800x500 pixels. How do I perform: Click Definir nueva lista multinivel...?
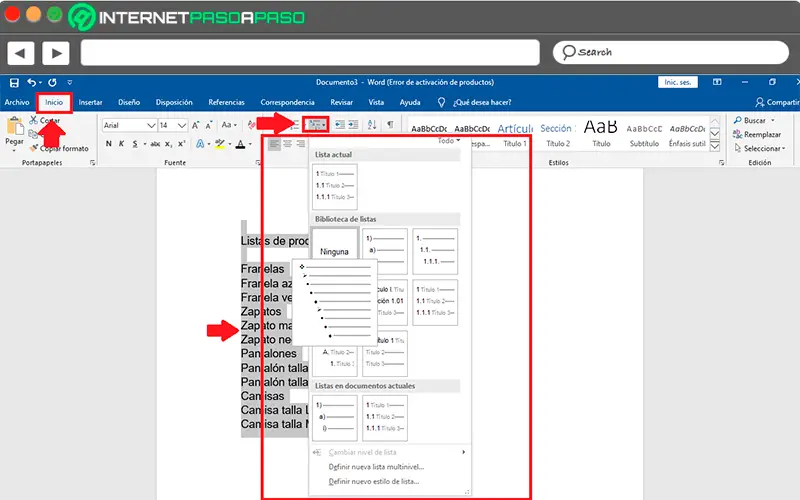pos(376,467)
